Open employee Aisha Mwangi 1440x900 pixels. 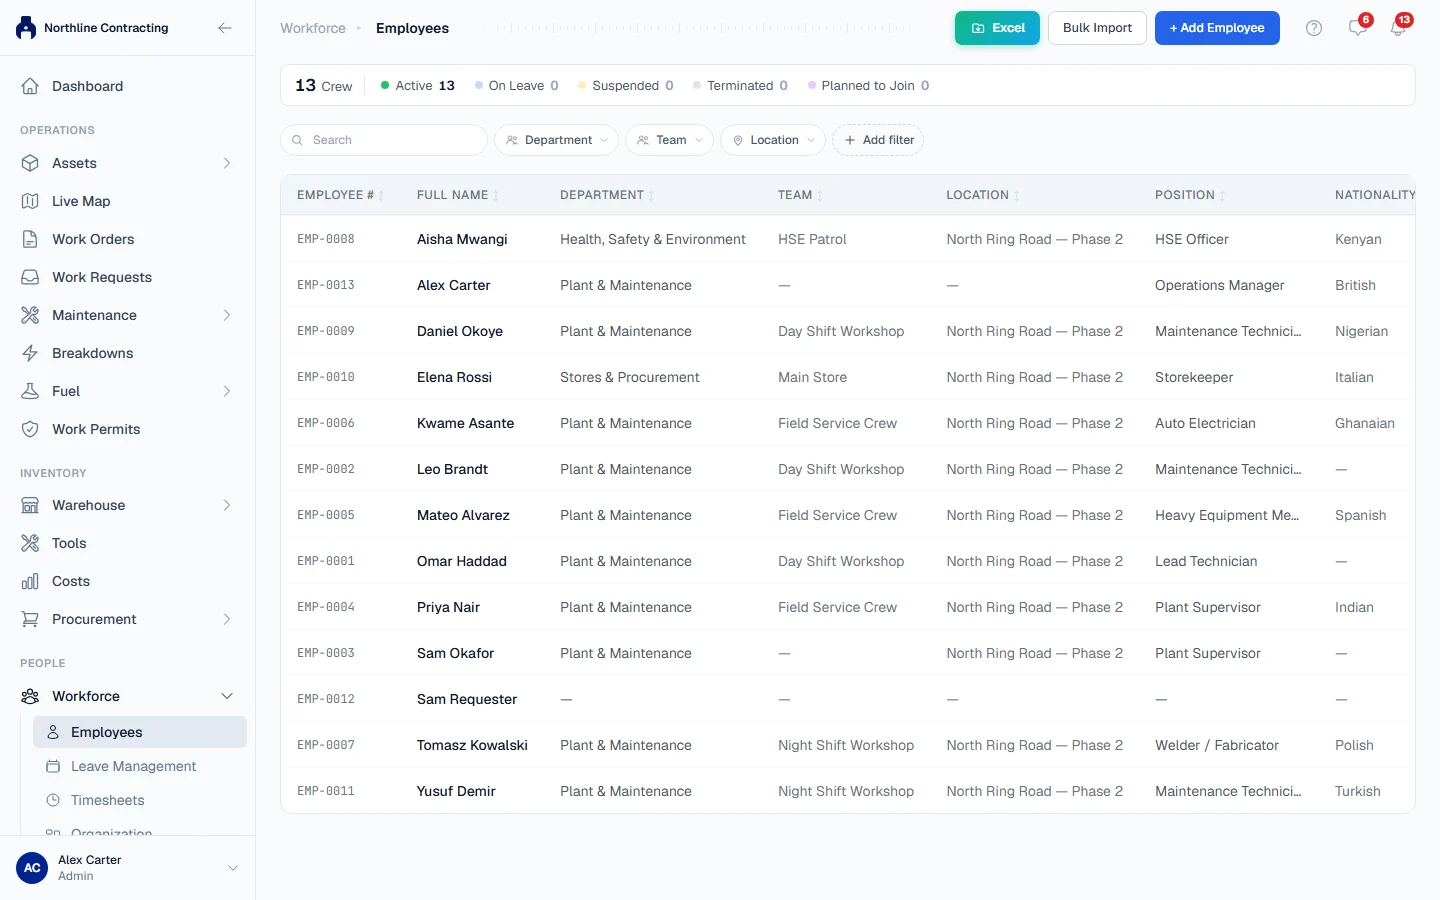coord(462,239)
